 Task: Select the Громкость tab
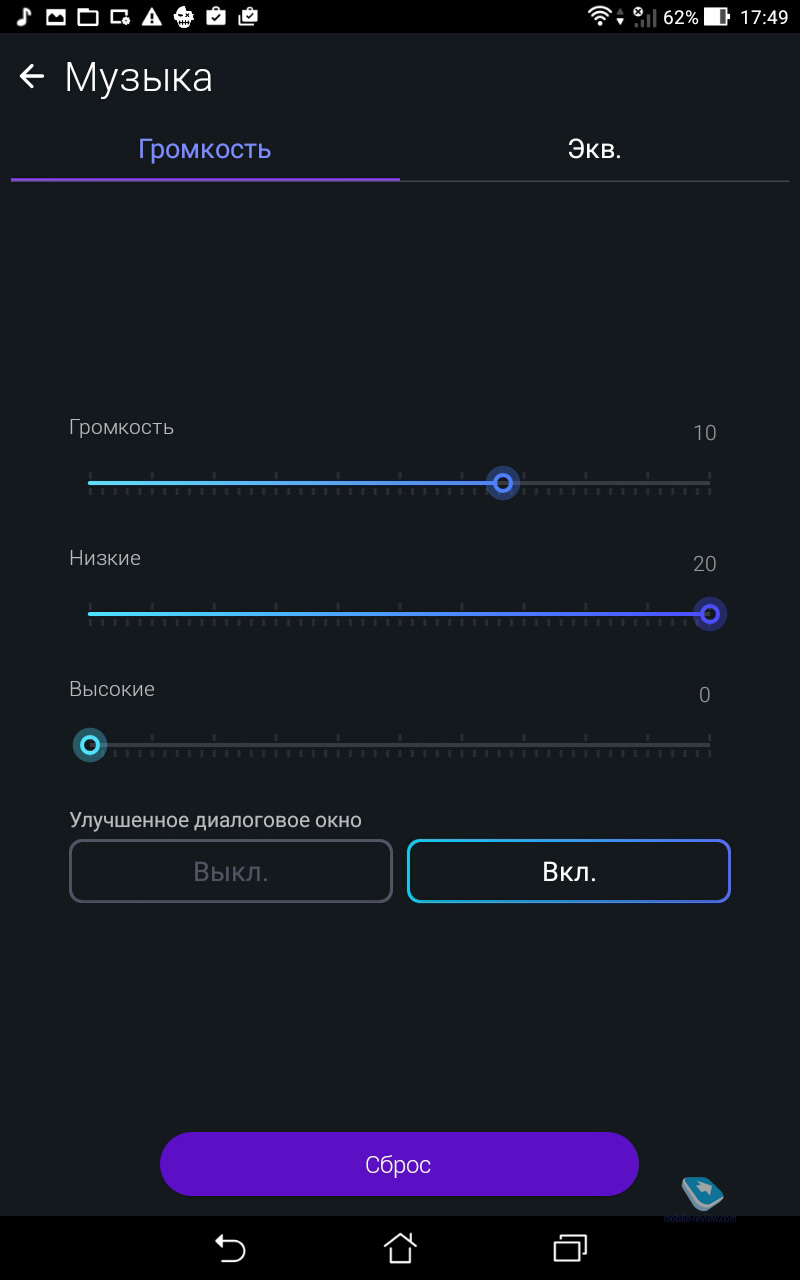(x=205, y=149)
